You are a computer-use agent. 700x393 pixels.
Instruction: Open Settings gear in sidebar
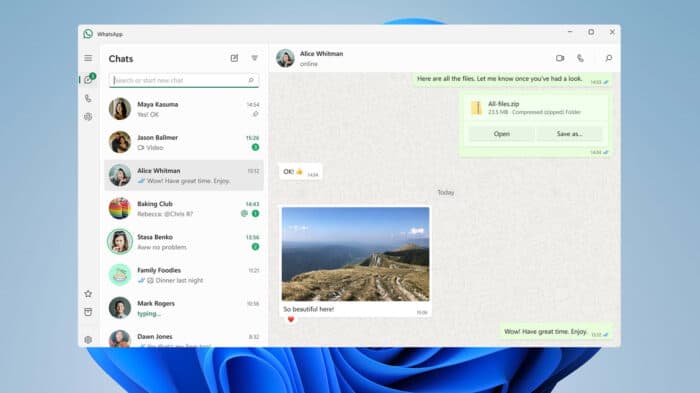(88, 340)
